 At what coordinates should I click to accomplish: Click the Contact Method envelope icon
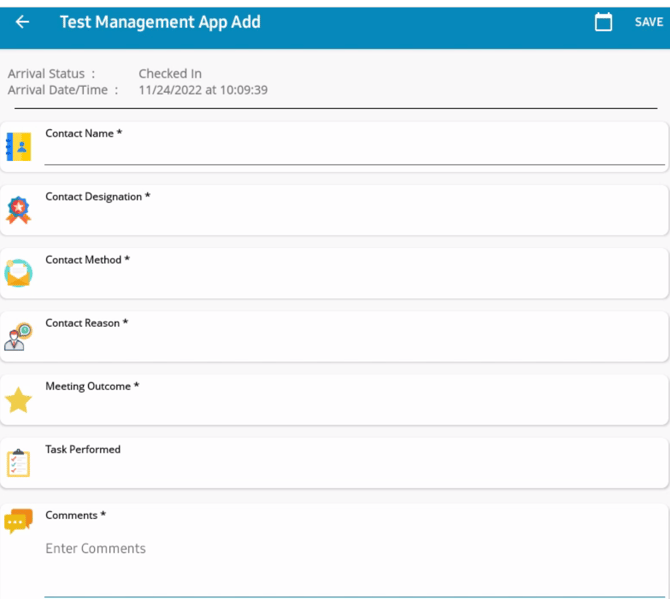click(x=18, y=273)
